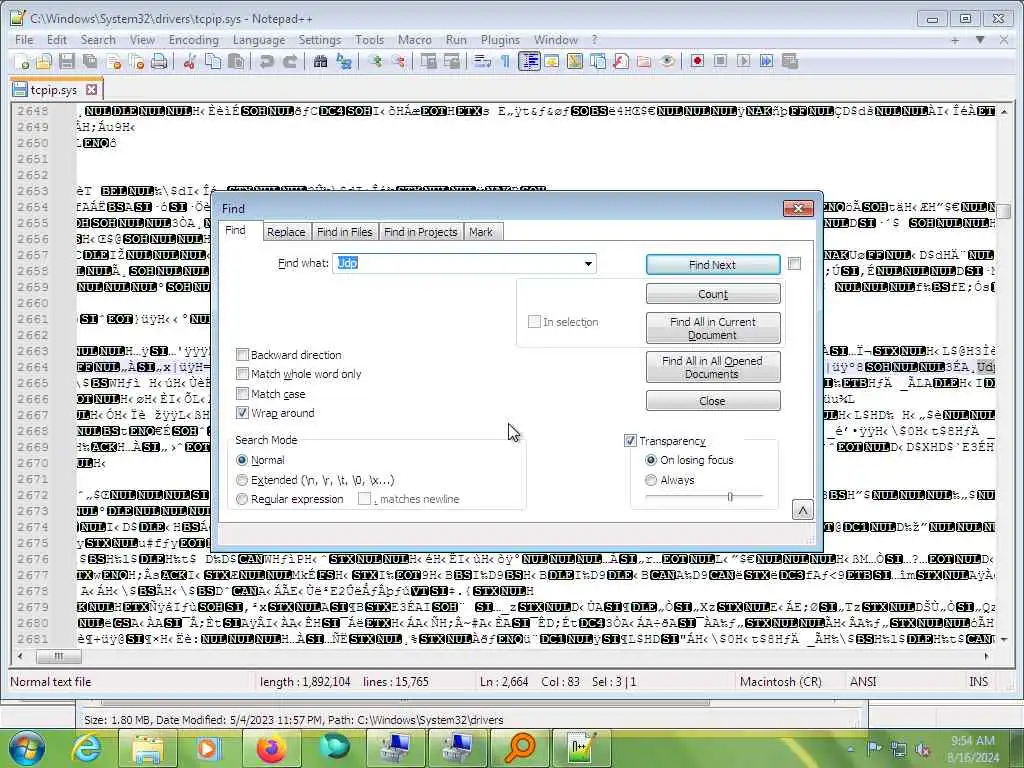Open Windows Explorer folder icon in taskbar
The image size is (1024, 768).
tap(148, 748)
